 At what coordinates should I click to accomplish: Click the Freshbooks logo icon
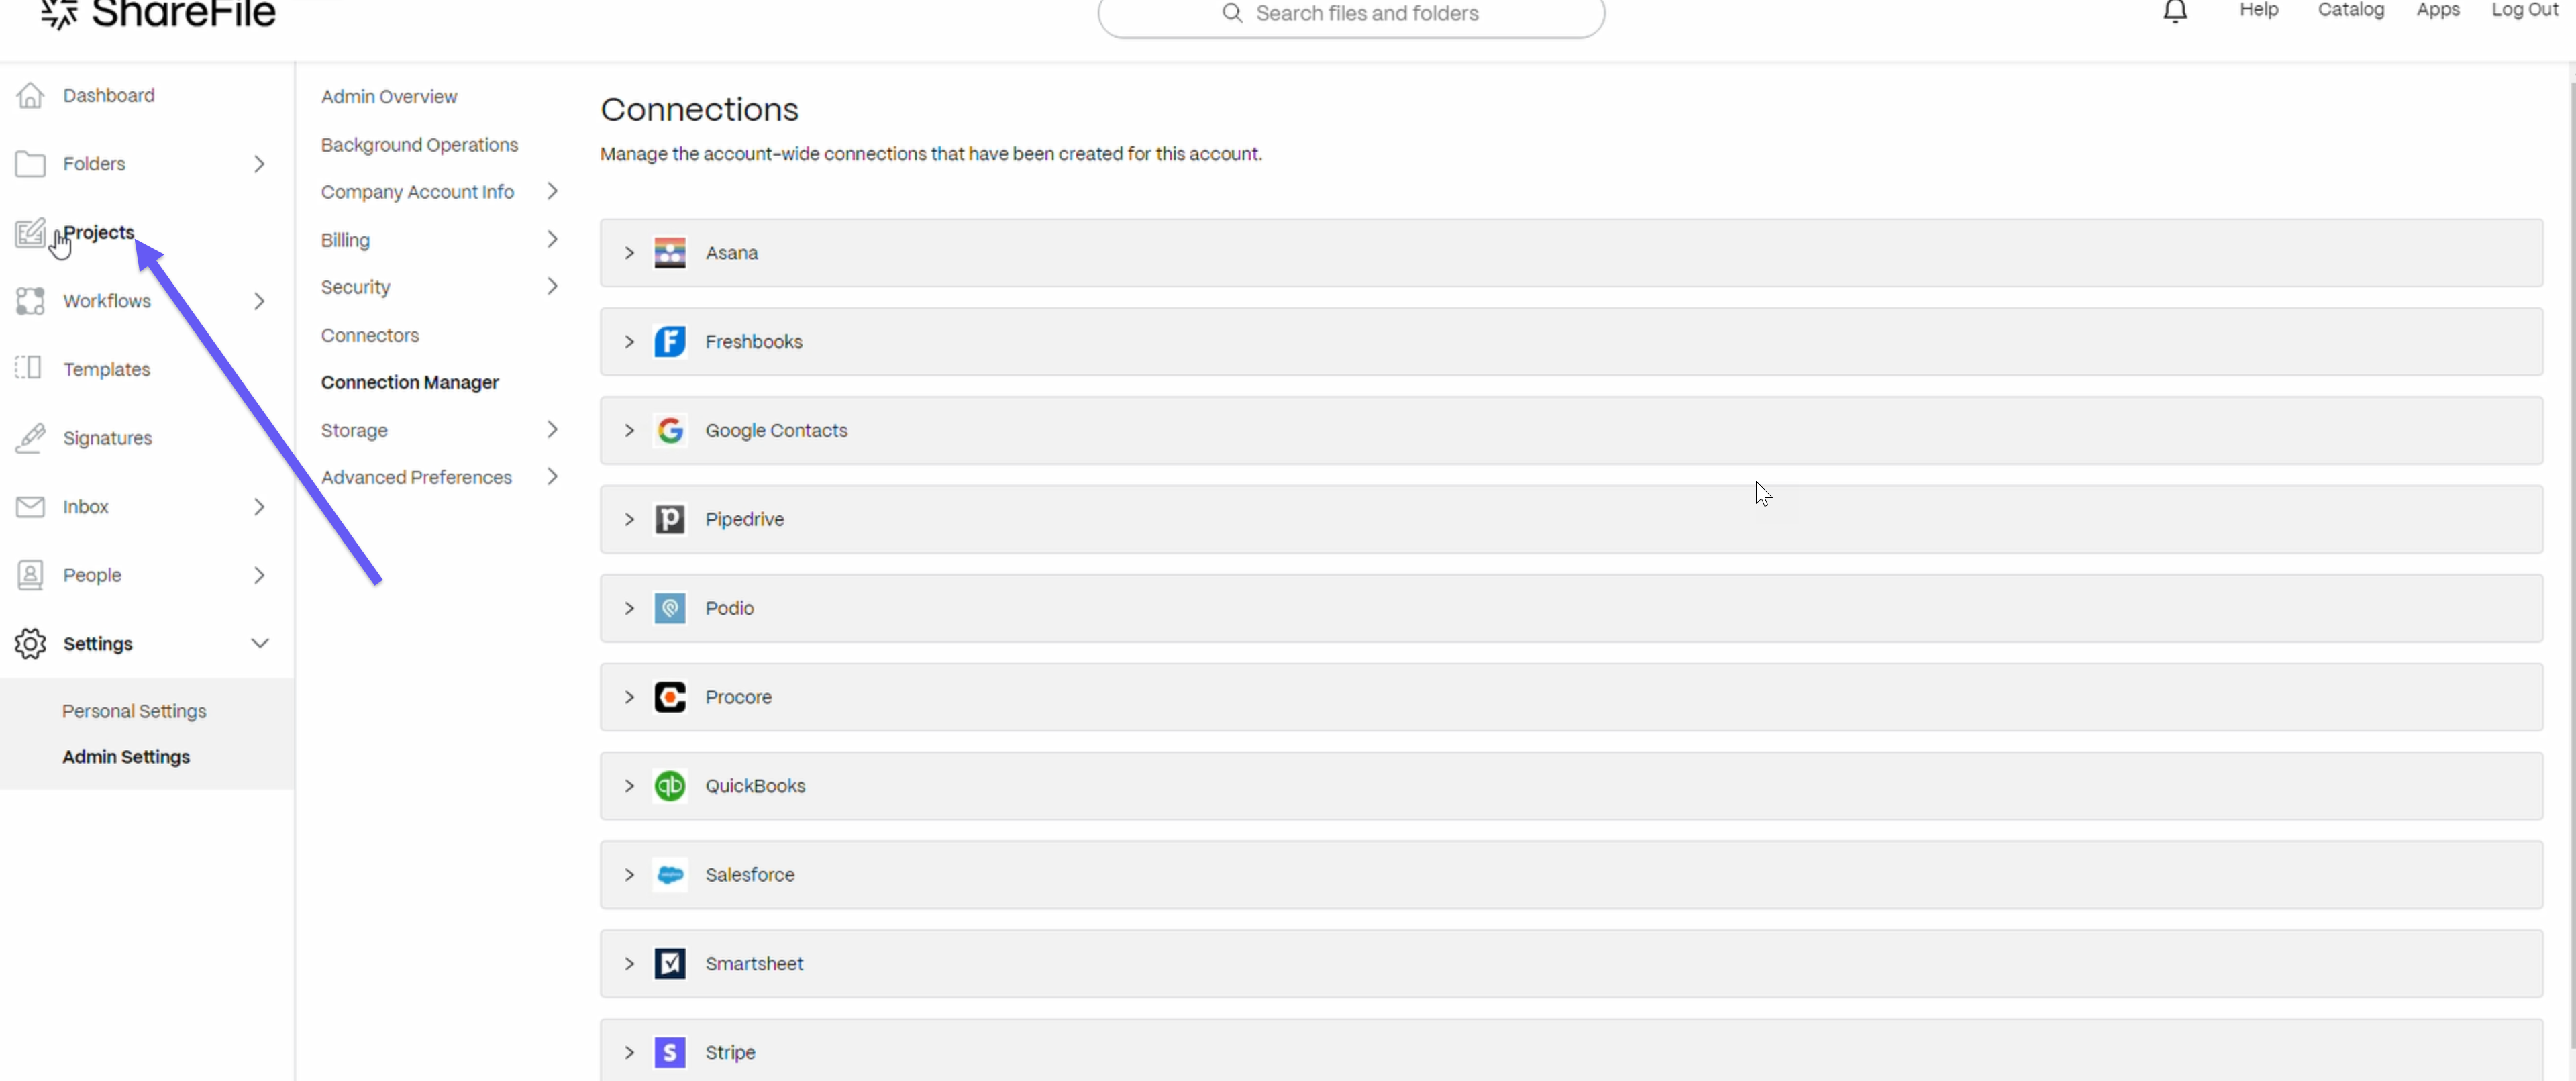coord(670,342)
